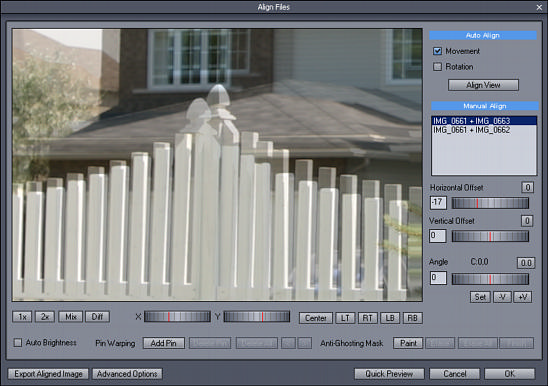Set preview zoom to 1x
Image resolution: width=548 pixels, height=386 pixels.
pos(22,317)
